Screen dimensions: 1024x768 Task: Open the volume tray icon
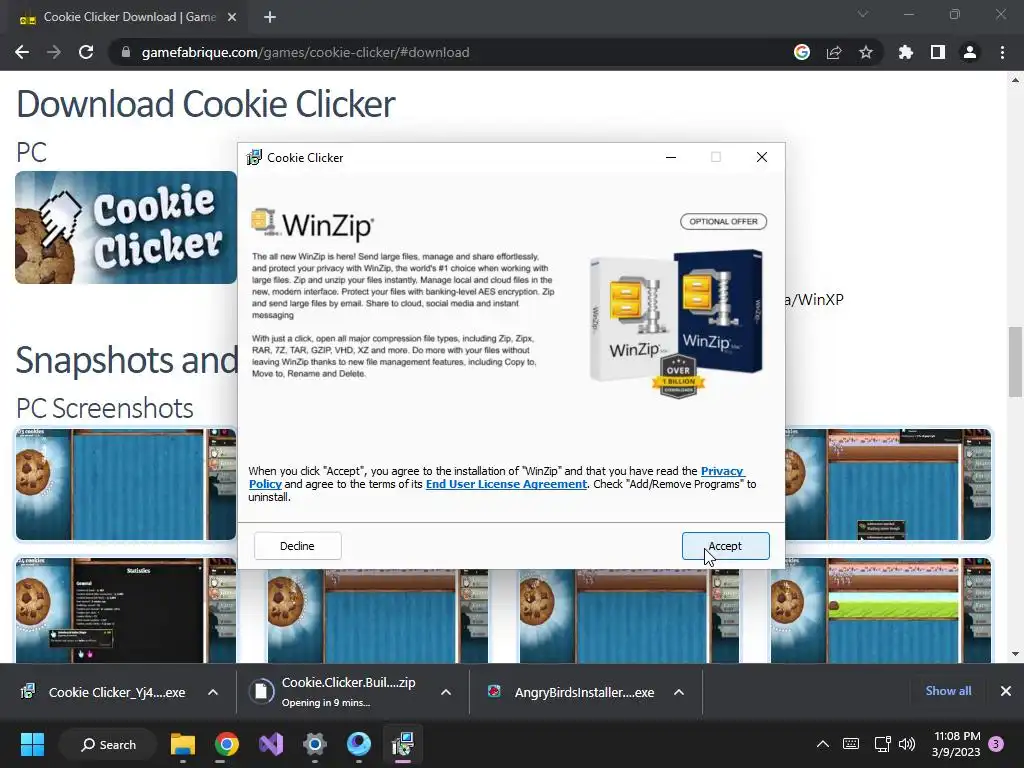click(907, 744)
